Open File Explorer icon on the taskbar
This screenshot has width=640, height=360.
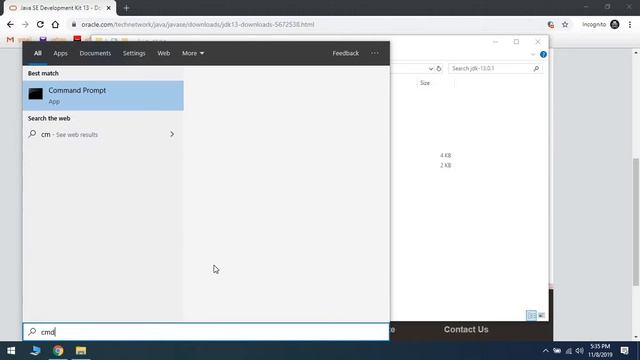click(x=81, y=351)
